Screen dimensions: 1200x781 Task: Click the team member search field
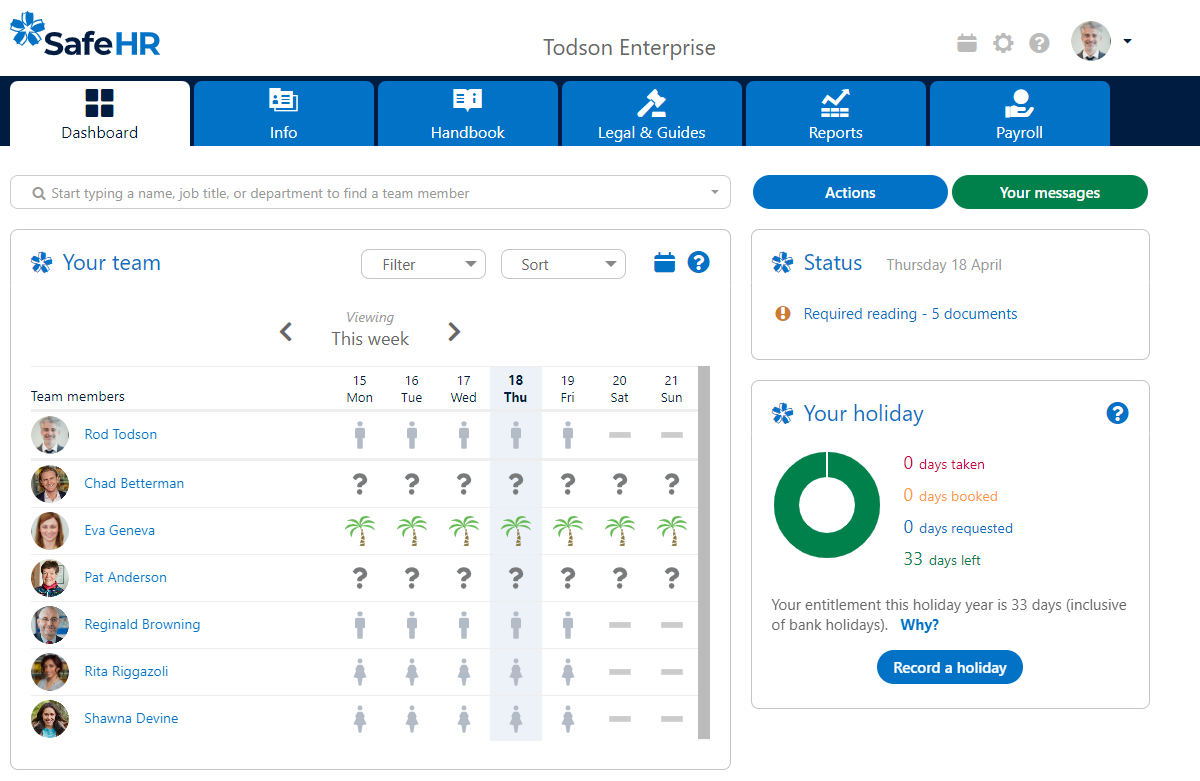[370, 191]
